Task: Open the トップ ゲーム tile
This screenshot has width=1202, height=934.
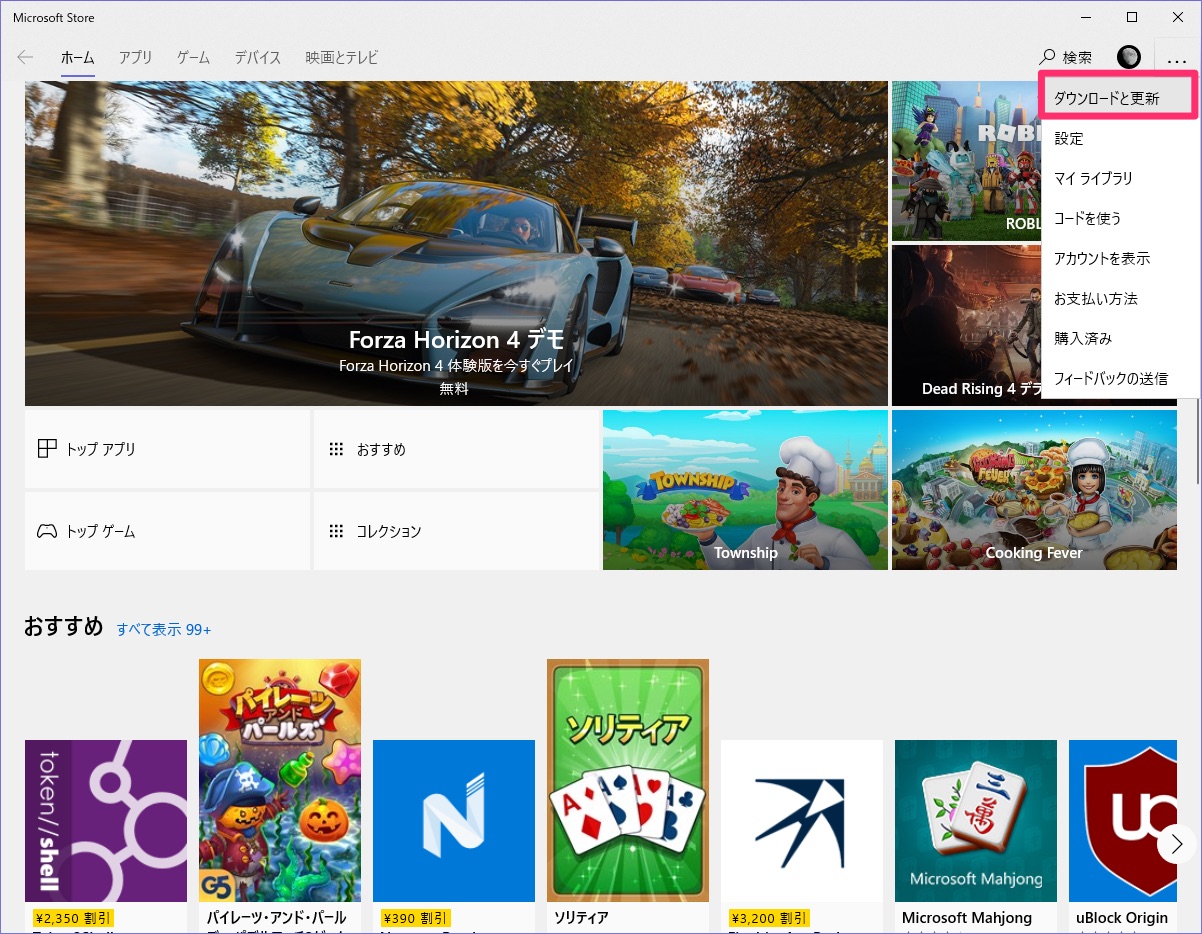Action: 167,531
